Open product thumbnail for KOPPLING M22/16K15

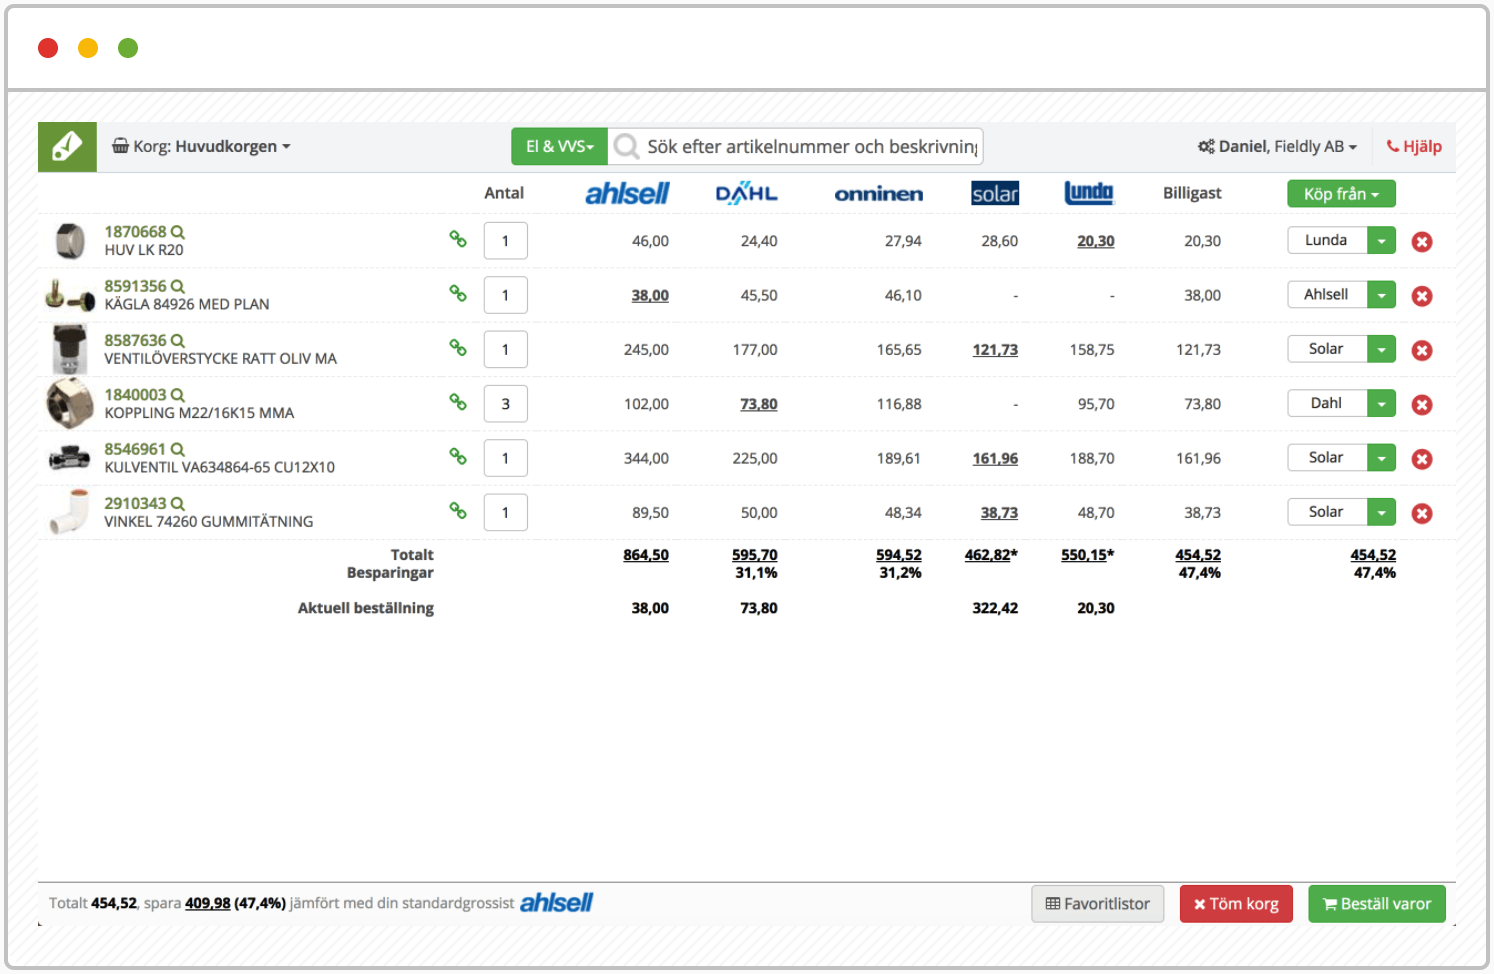(x=70, y=403)
